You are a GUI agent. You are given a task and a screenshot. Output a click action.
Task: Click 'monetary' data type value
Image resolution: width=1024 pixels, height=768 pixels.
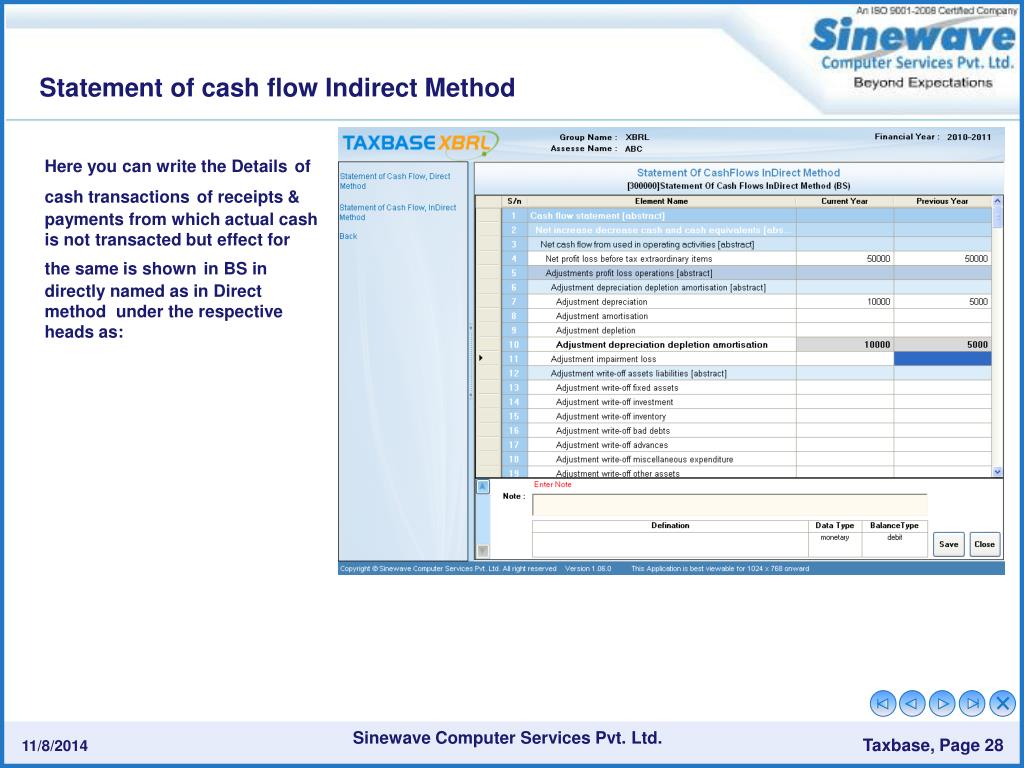[835, 538]
